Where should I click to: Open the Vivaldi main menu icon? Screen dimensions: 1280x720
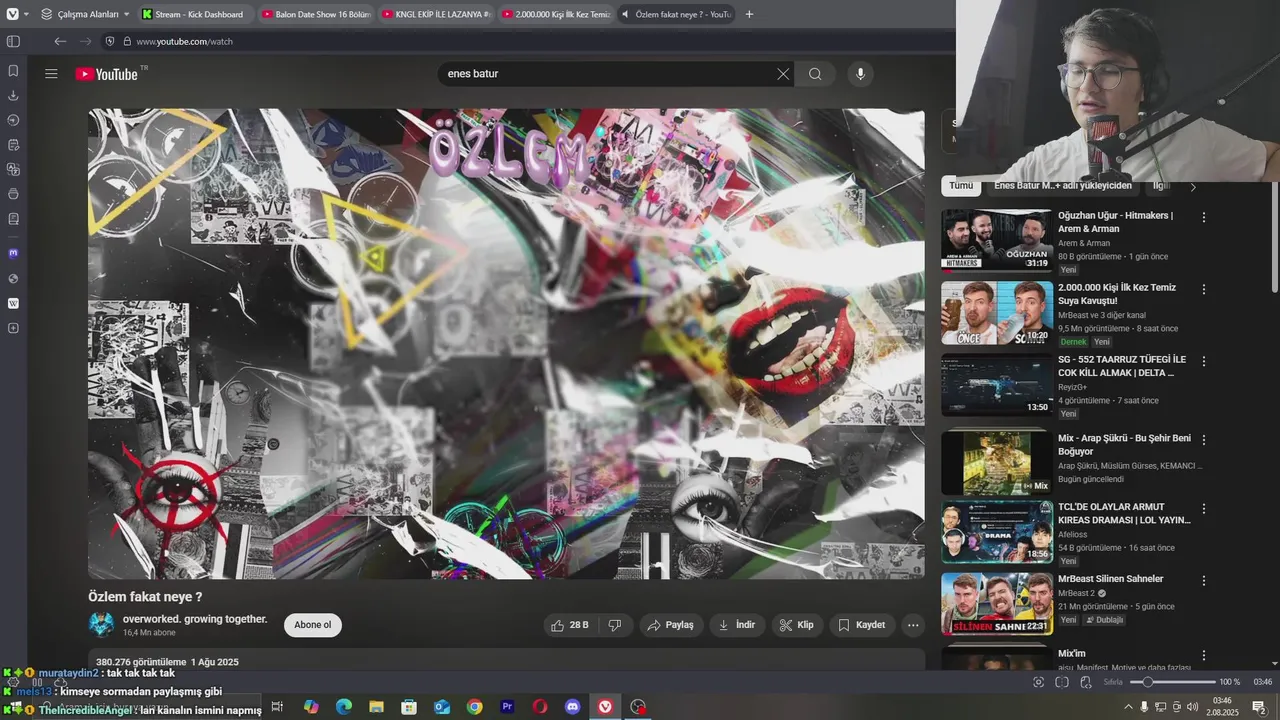12,14
